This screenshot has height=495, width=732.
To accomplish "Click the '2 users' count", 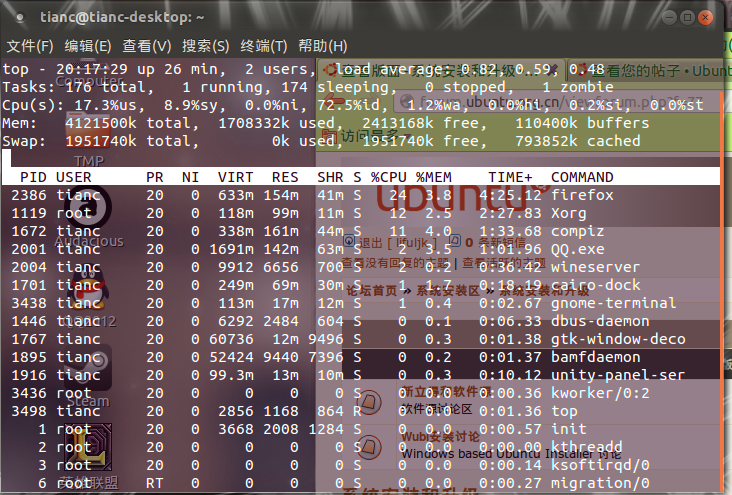I will coord(276,70).
